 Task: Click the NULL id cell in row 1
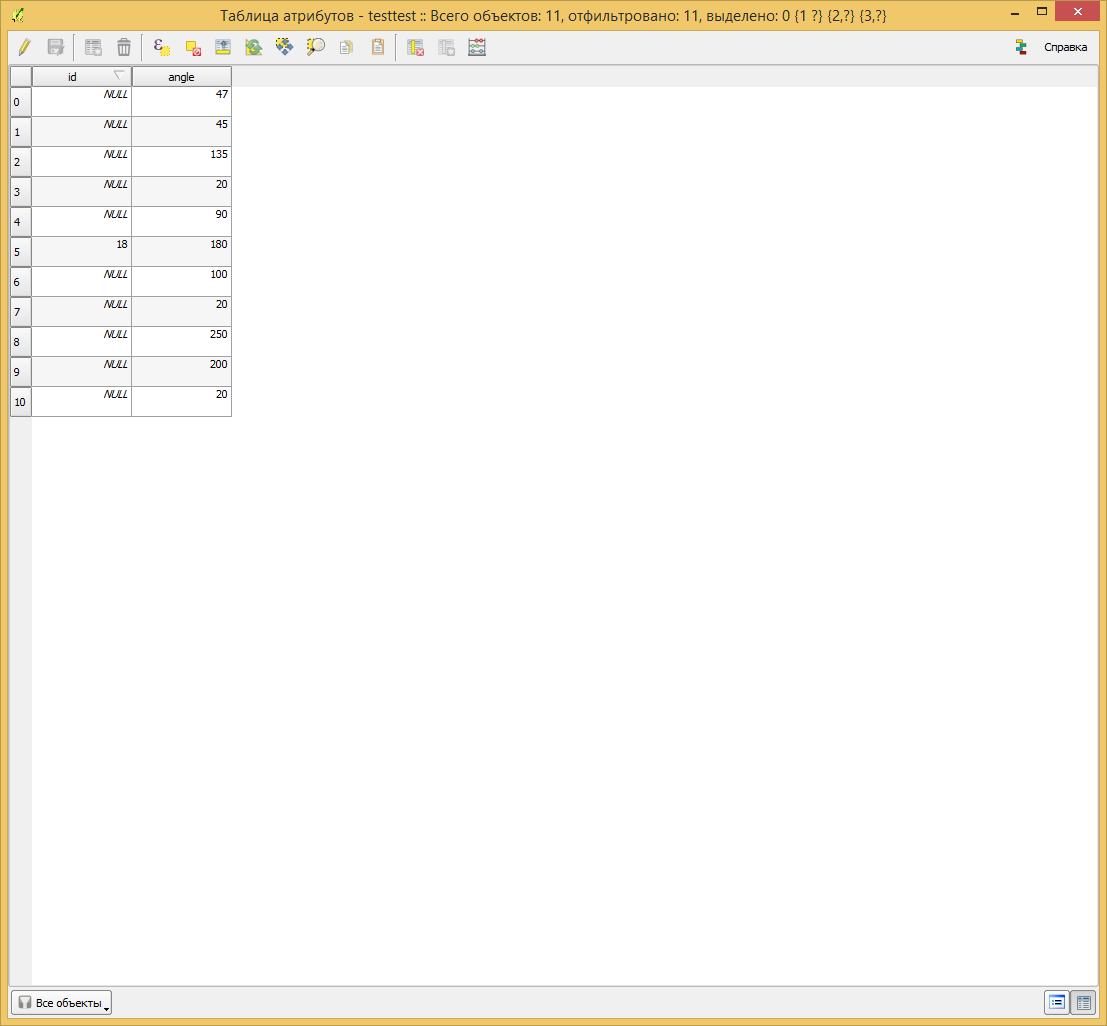(x=82, y=132)
